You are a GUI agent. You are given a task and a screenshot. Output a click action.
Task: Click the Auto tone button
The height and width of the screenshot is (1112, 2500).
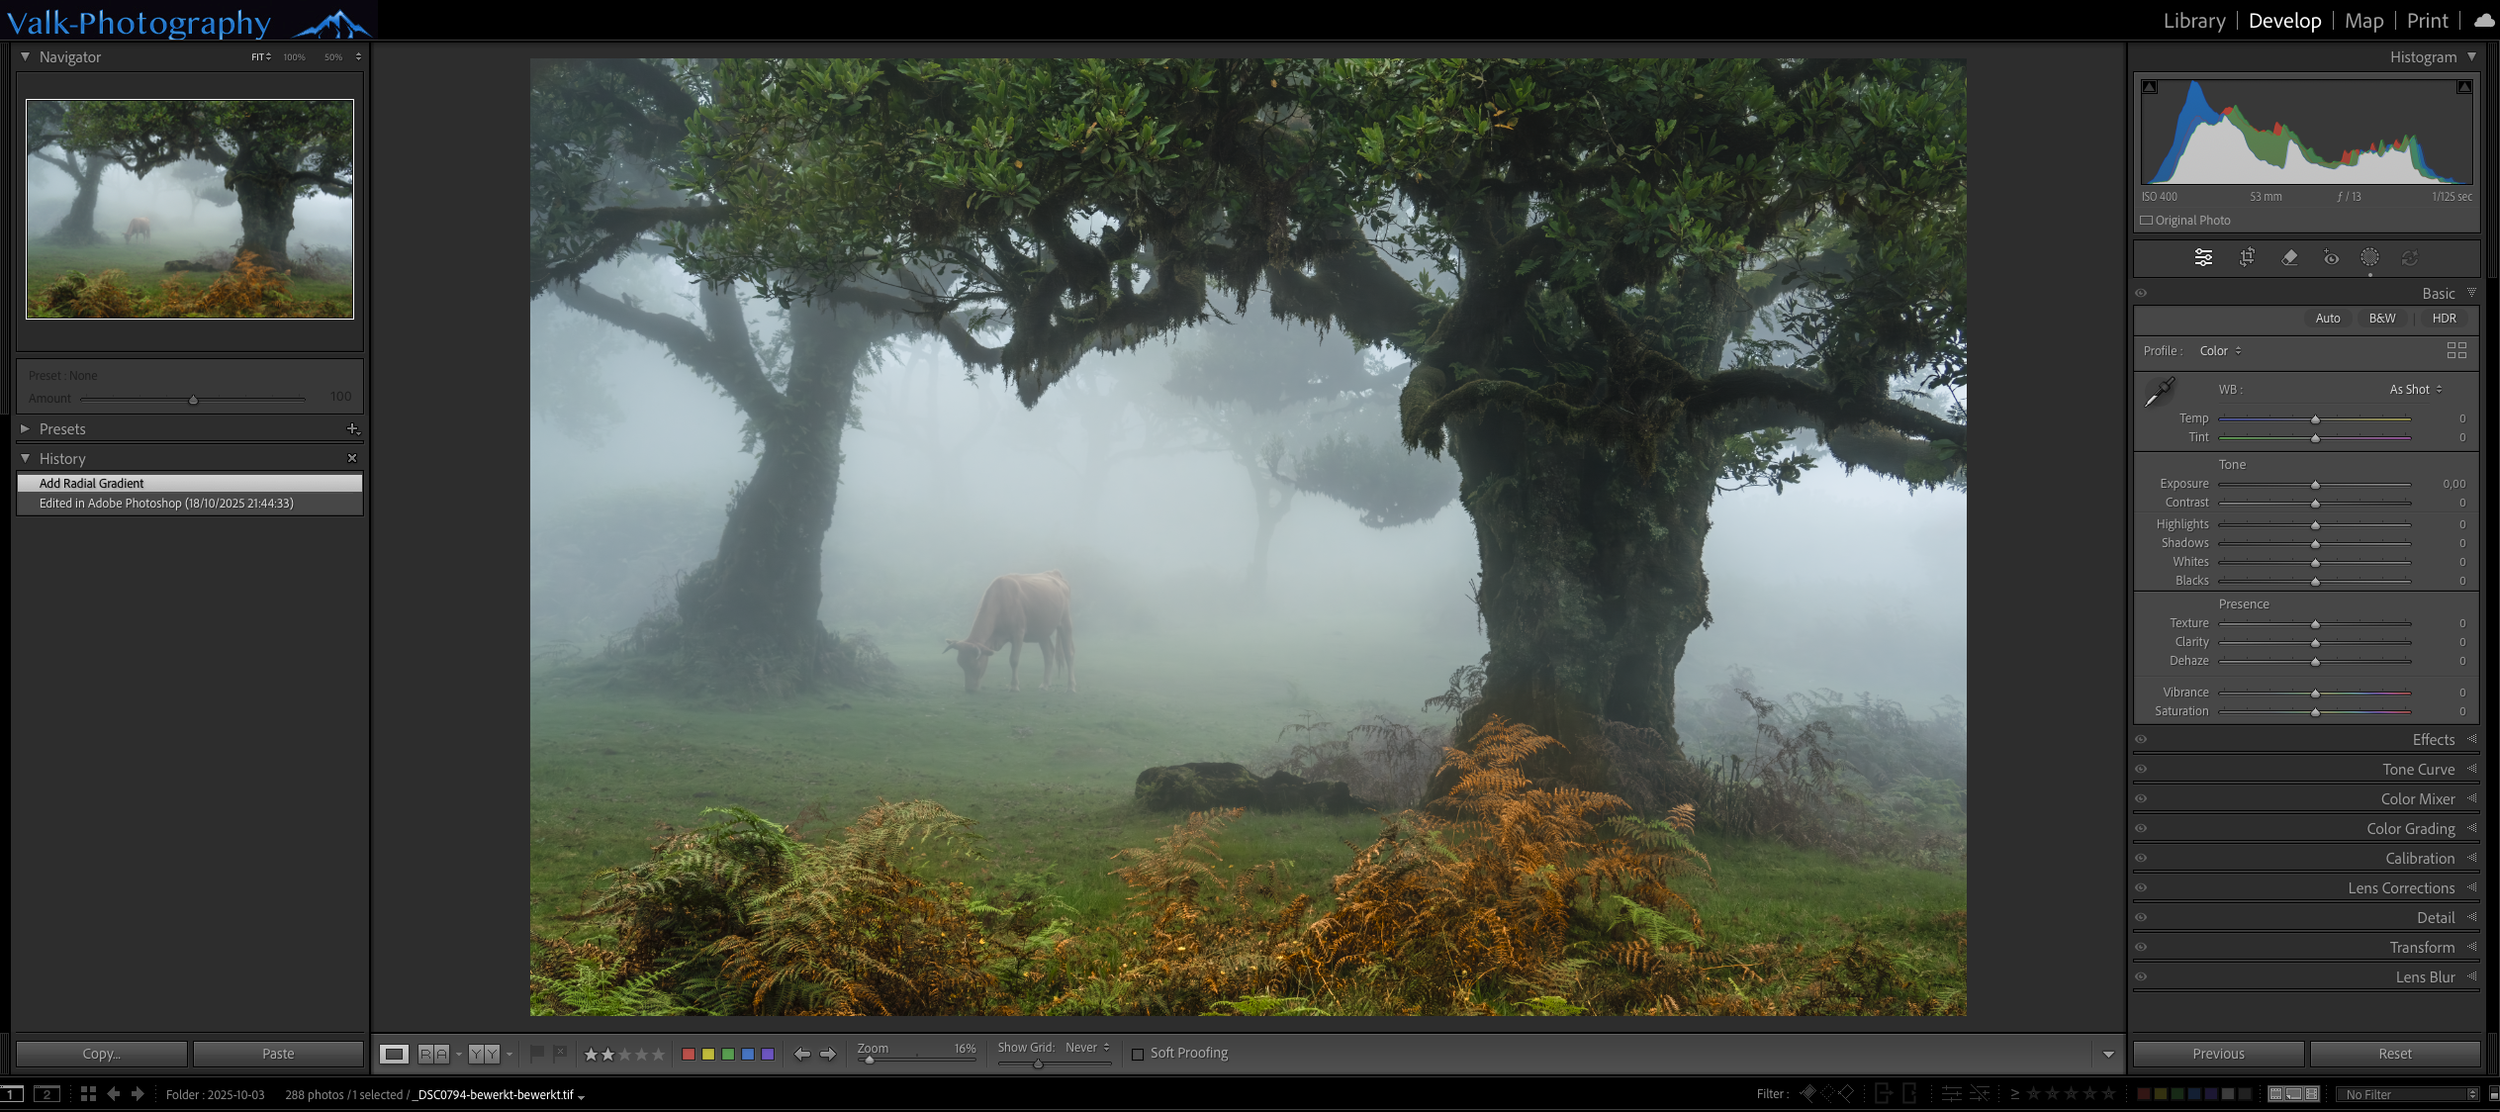(x=2327, y=318)
